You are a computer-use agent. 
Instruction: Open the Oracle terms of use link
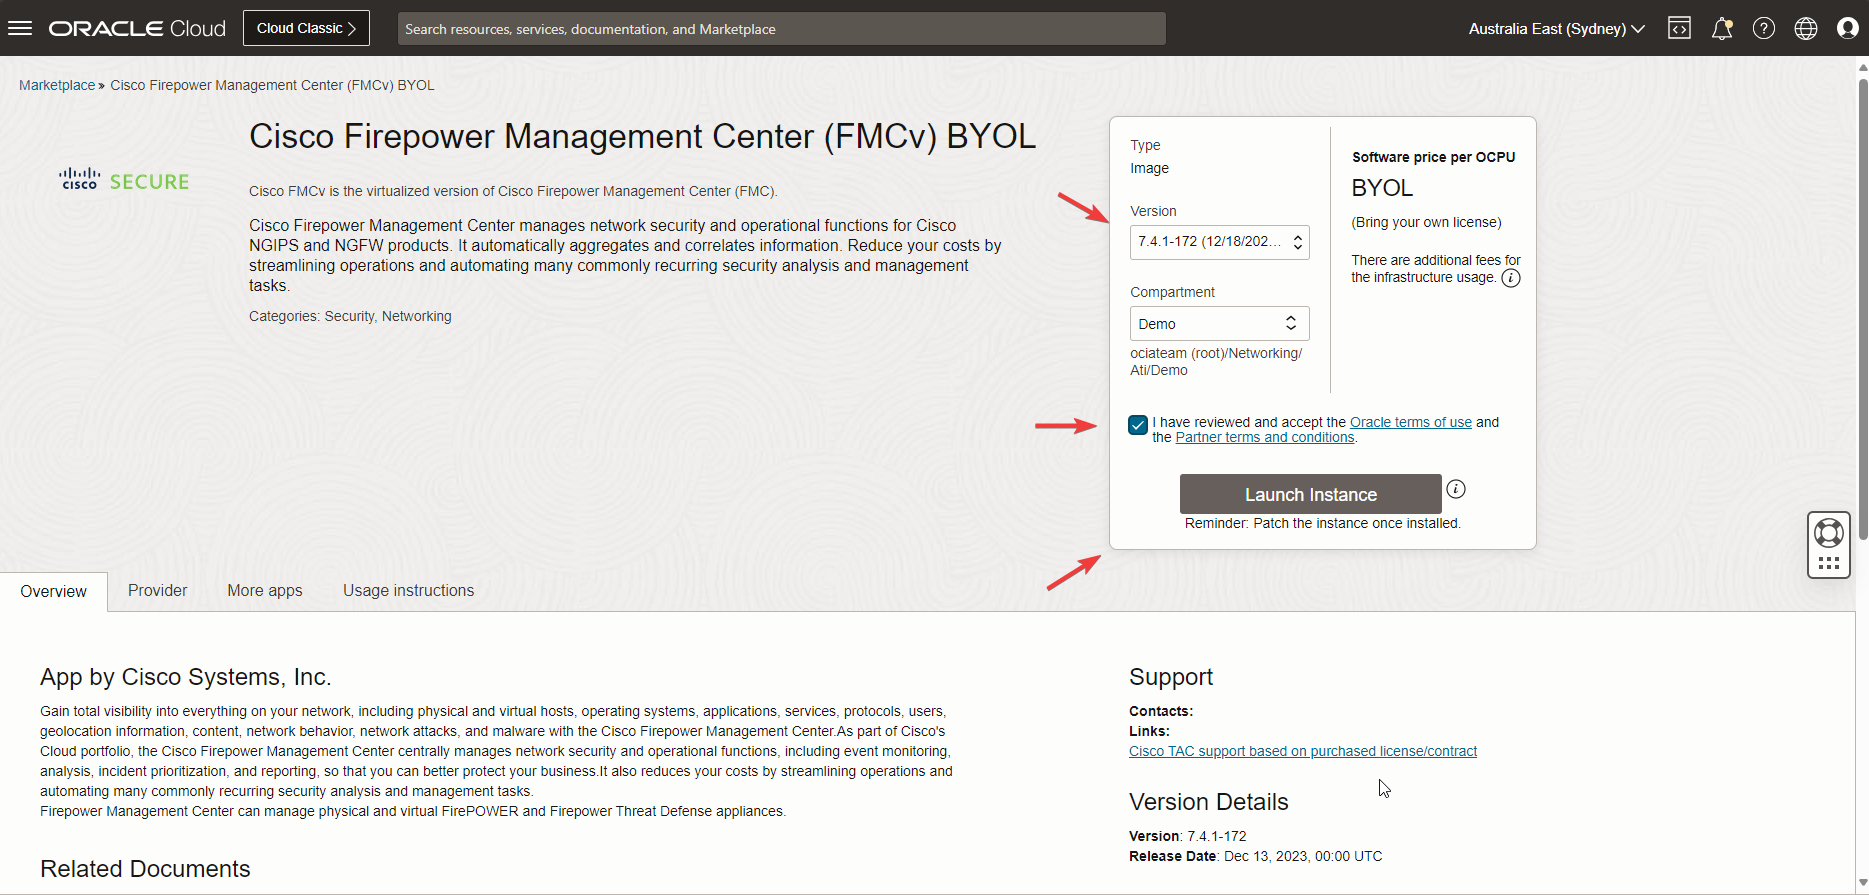[x=1410, y=422]
